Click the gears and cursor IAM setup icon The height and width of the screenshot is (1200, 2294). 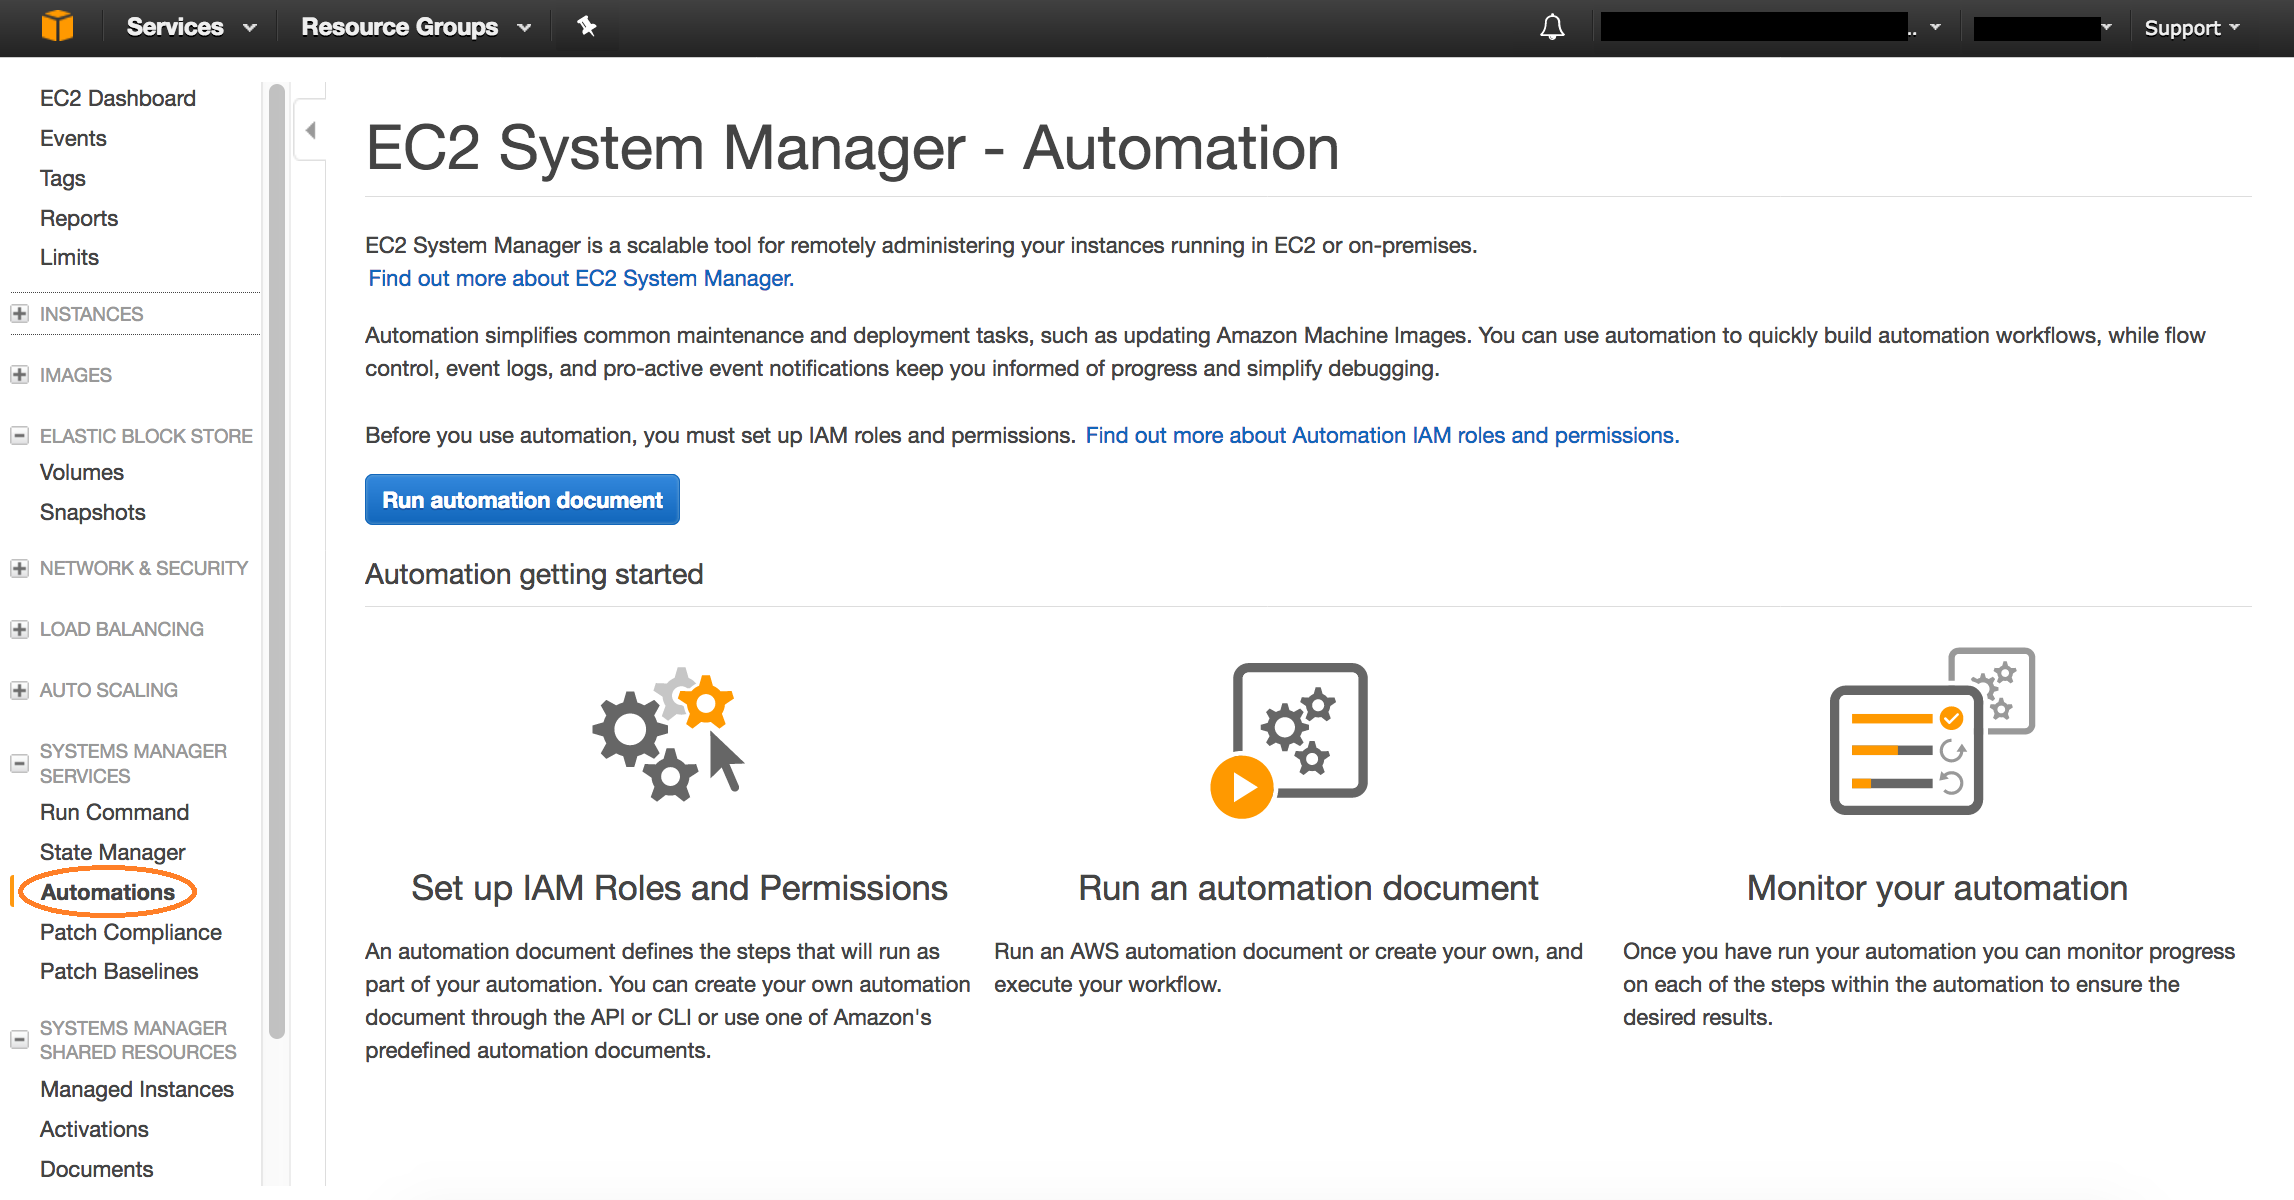click(669, 734)
